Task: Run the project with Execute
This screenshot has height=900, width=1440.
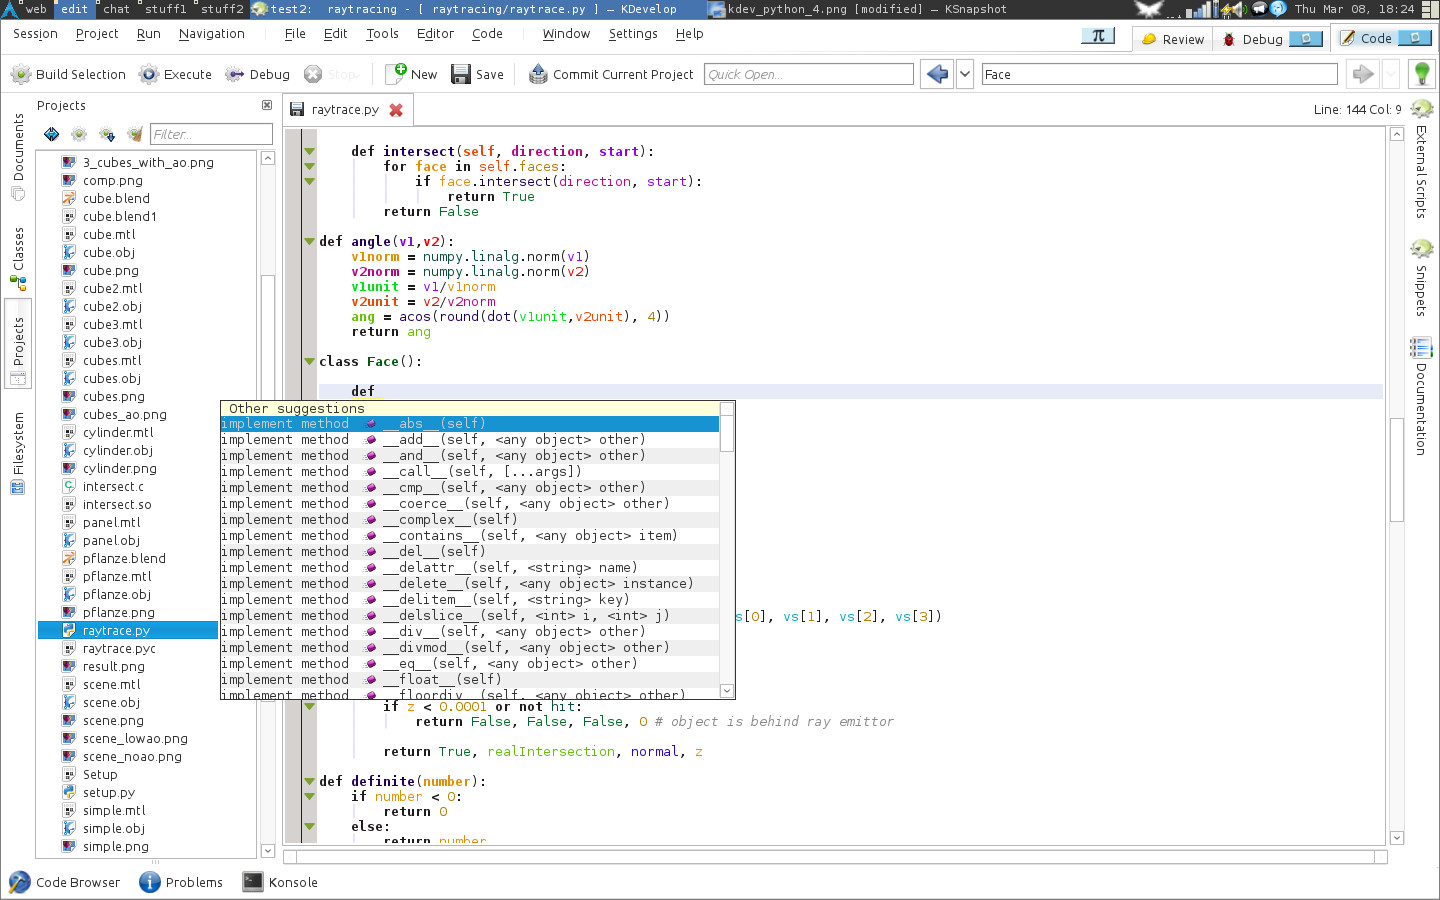Action: click(x=176, y=75)
